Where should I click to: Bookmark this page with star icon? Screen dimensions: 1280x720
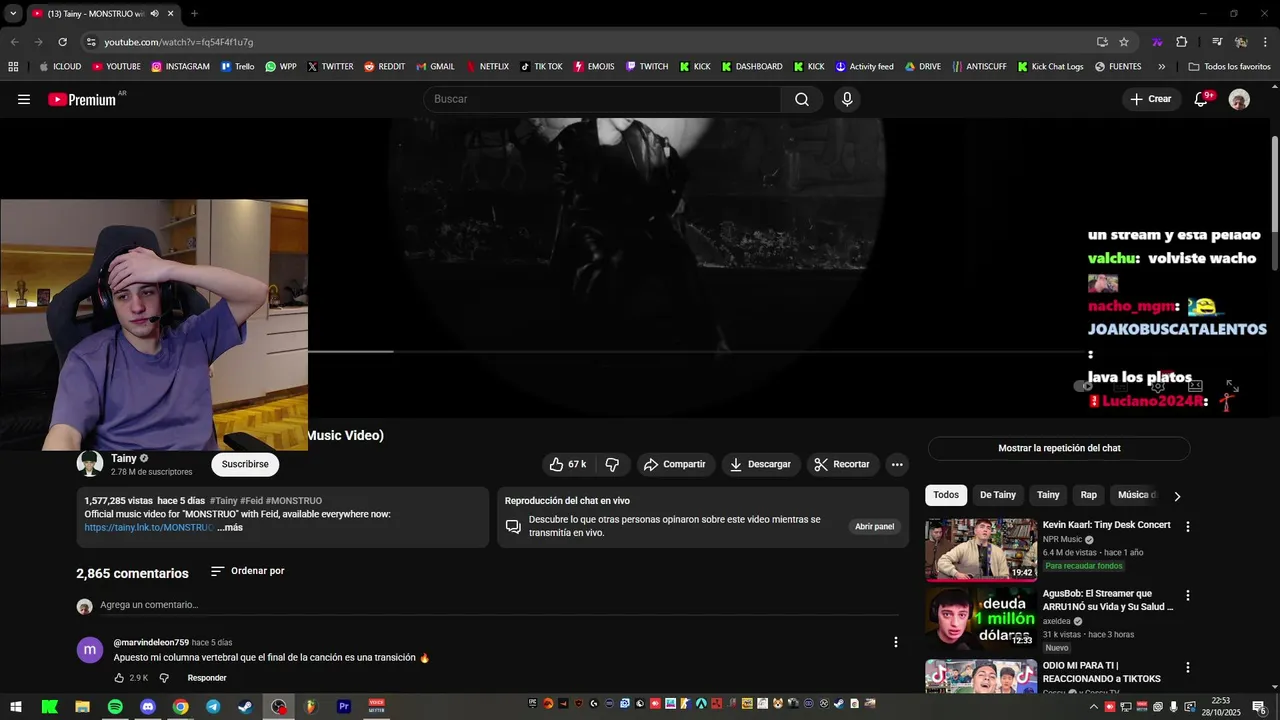coord(1124,42)
